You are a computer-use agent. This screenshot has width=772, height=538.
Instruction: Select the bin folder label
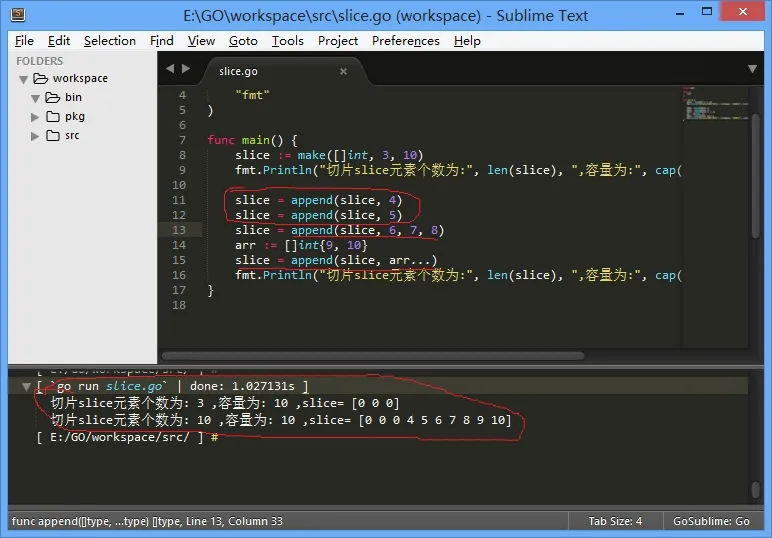tap(73, 97)
